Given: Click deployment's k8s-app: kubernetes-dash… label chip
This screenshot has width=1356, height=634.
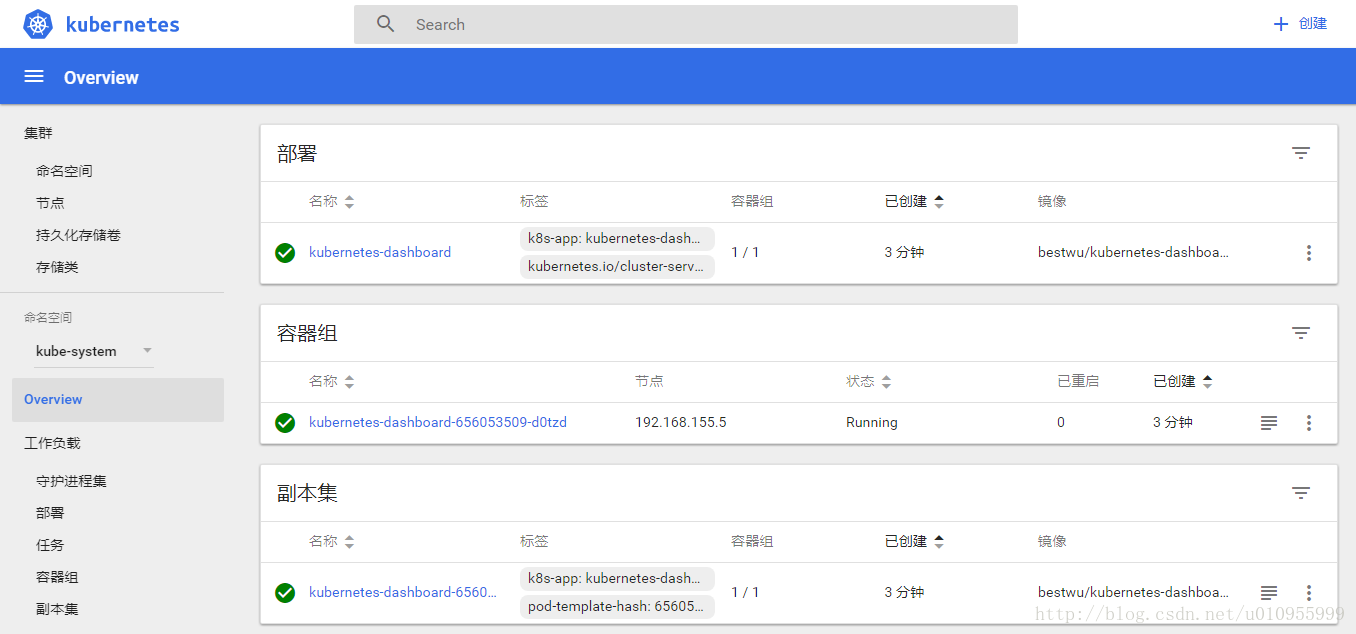Looking at the screenshot, I should (x=617, y=239).
